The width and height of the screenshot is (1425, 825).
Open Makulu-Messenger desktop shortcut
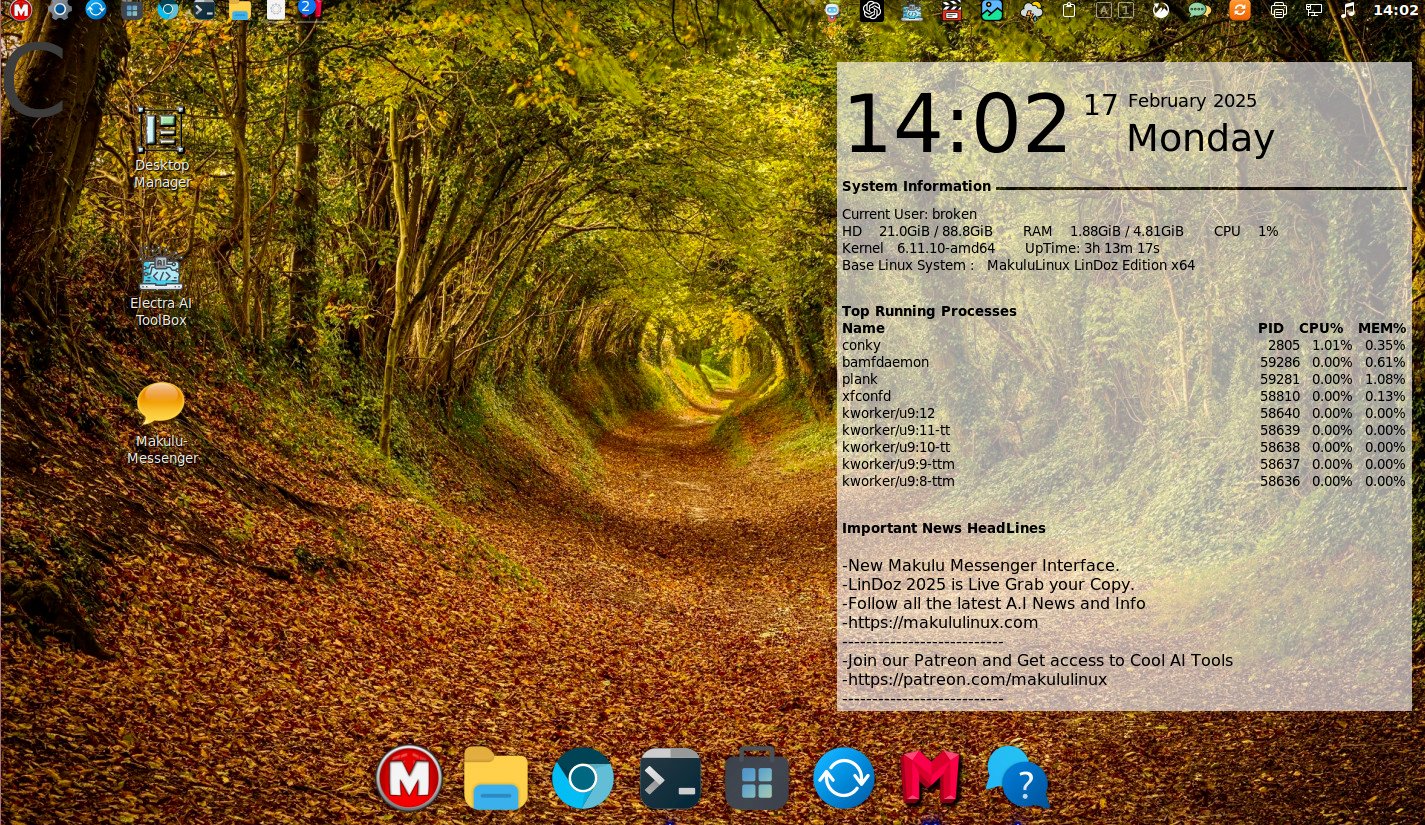(x=162, y=424)
